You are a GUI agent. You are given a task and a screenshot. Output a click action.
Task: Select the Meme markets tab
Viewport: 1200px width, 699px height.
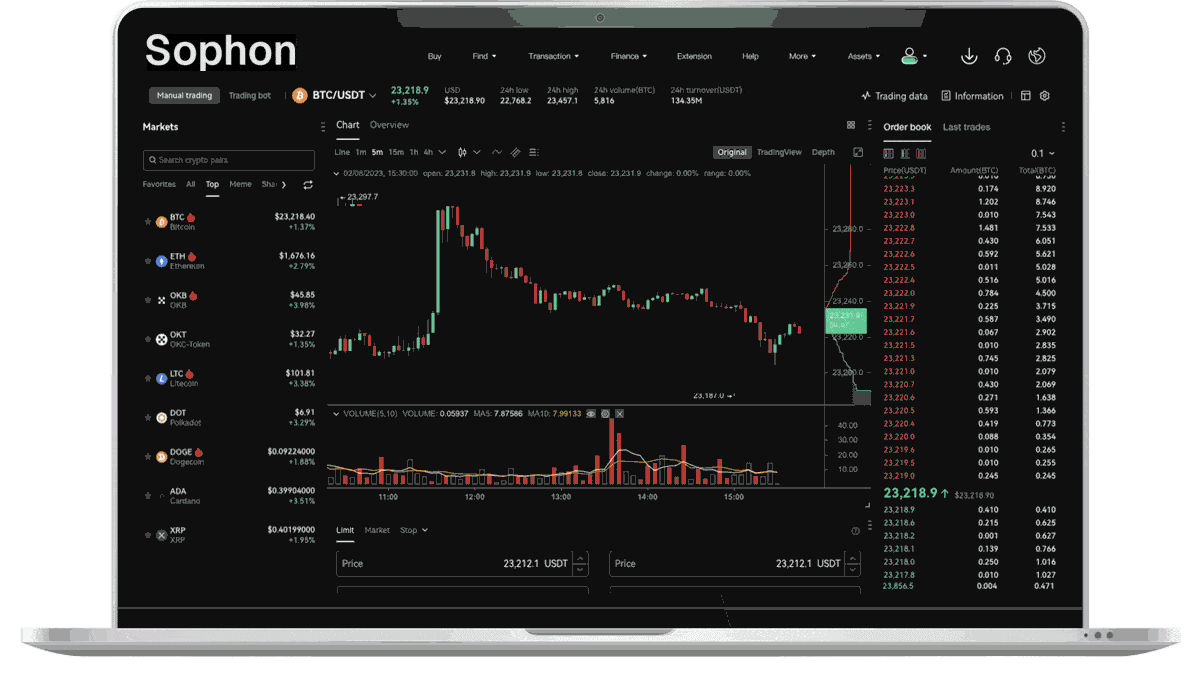[240, 184]
